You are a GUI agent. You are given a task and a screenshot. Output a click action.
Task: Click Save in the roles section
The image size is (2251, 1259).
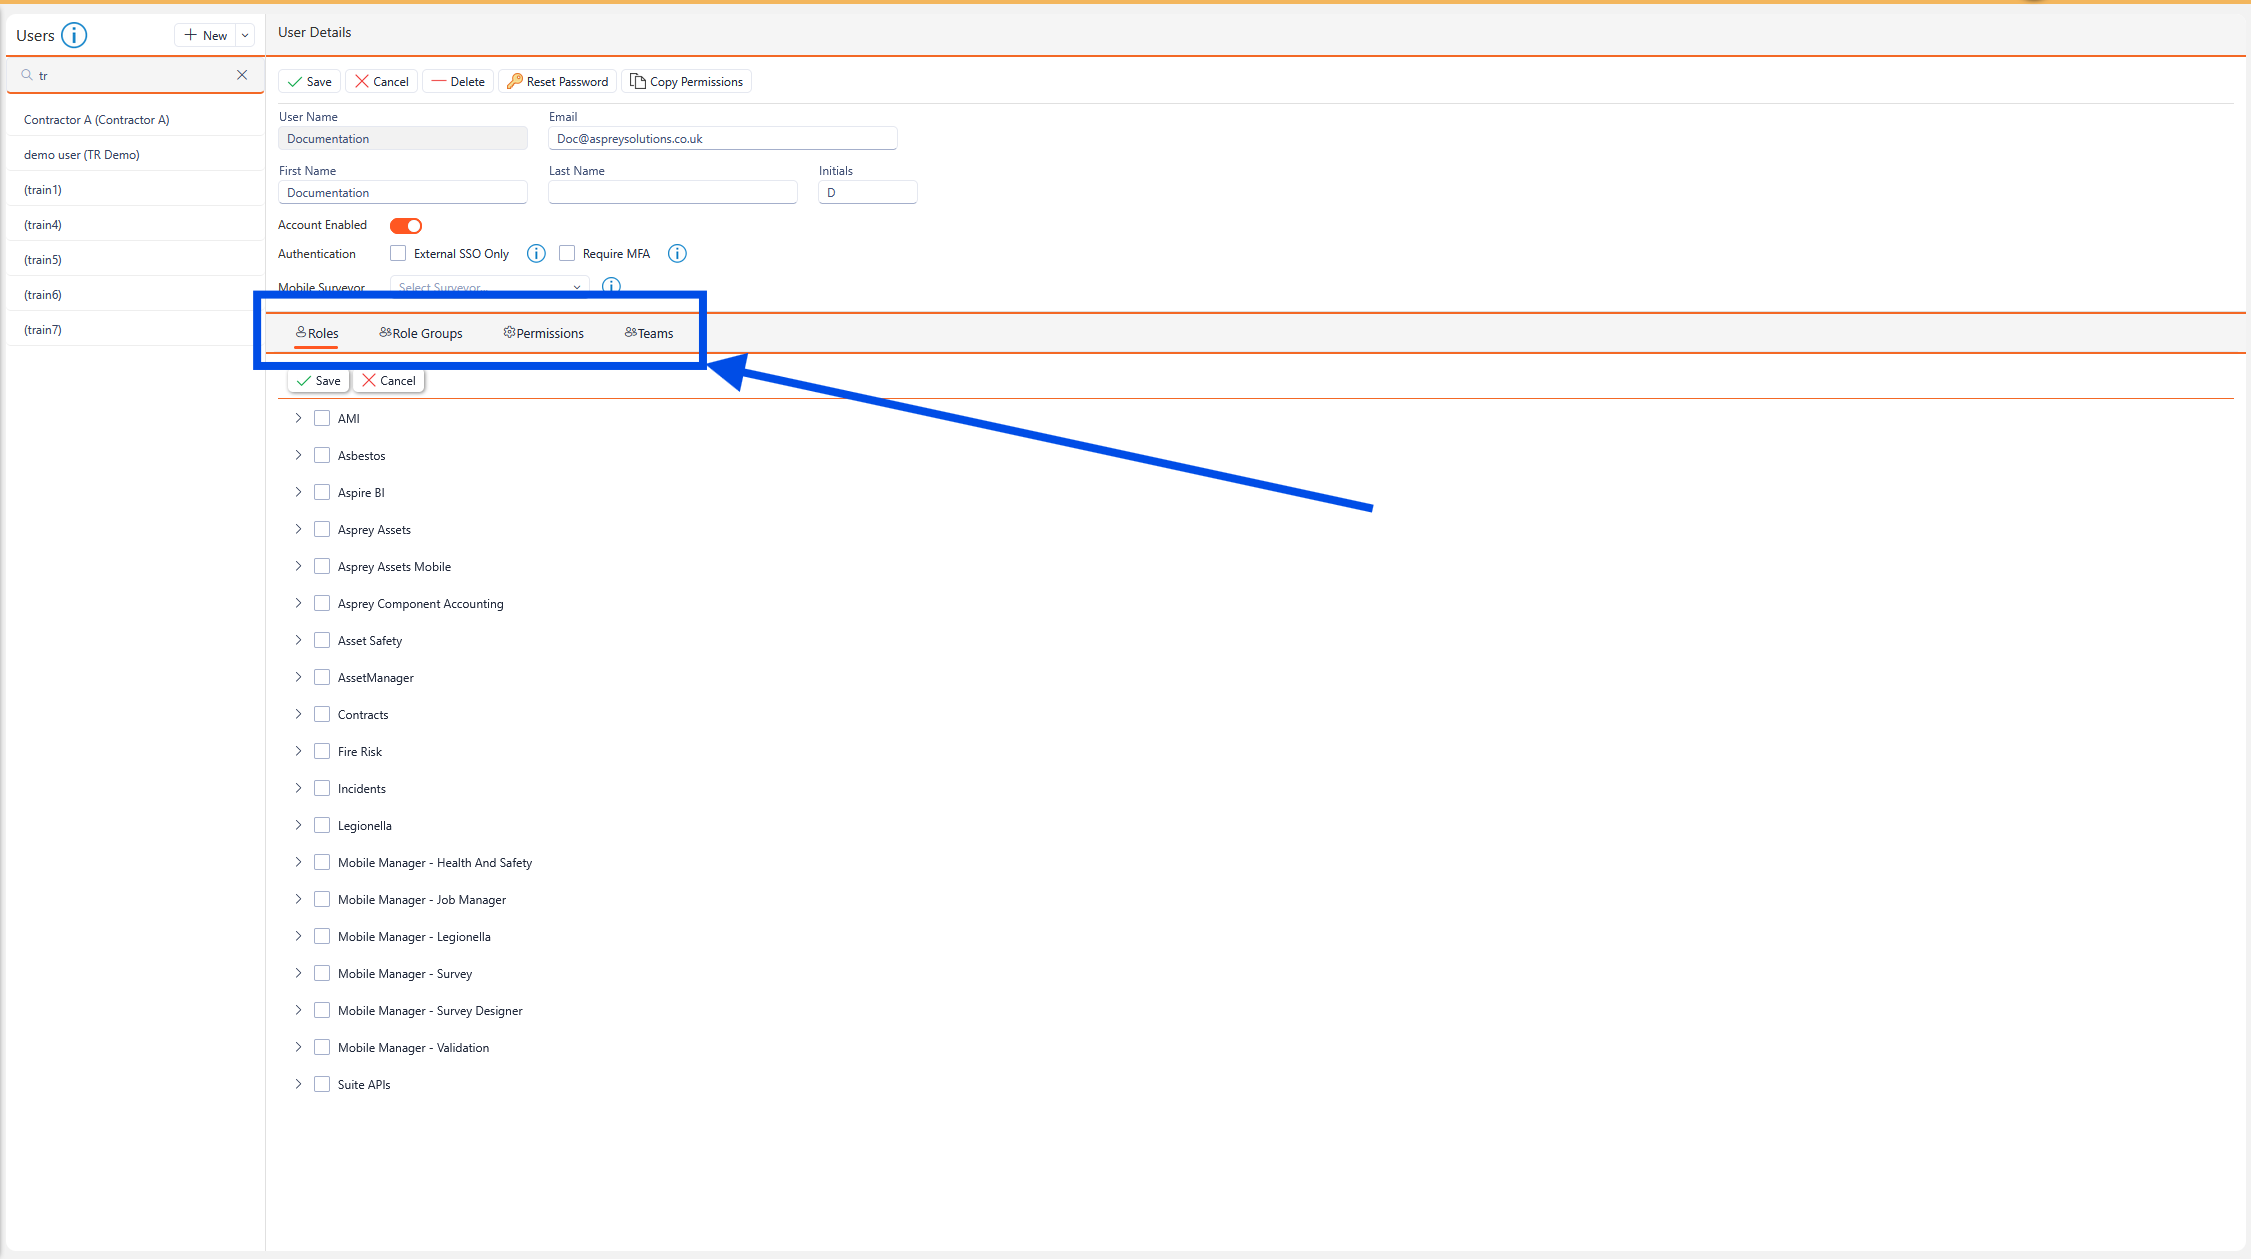point(318,381)
